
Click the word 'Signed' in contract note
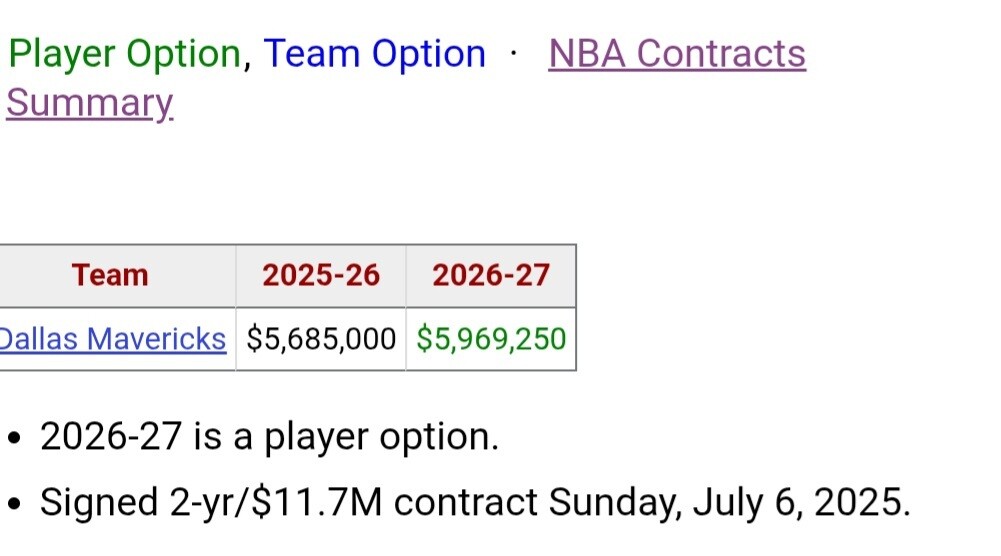click(98, 502)
